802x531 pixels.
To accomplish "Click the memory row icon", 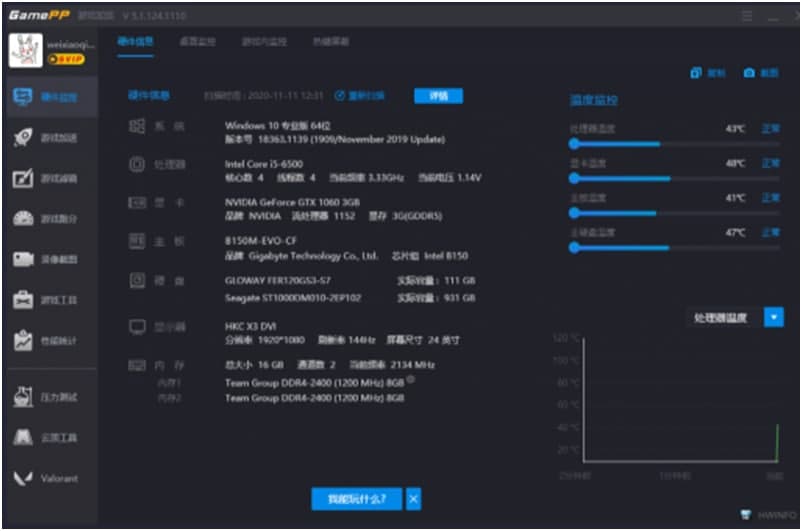I will click(137, 365).
